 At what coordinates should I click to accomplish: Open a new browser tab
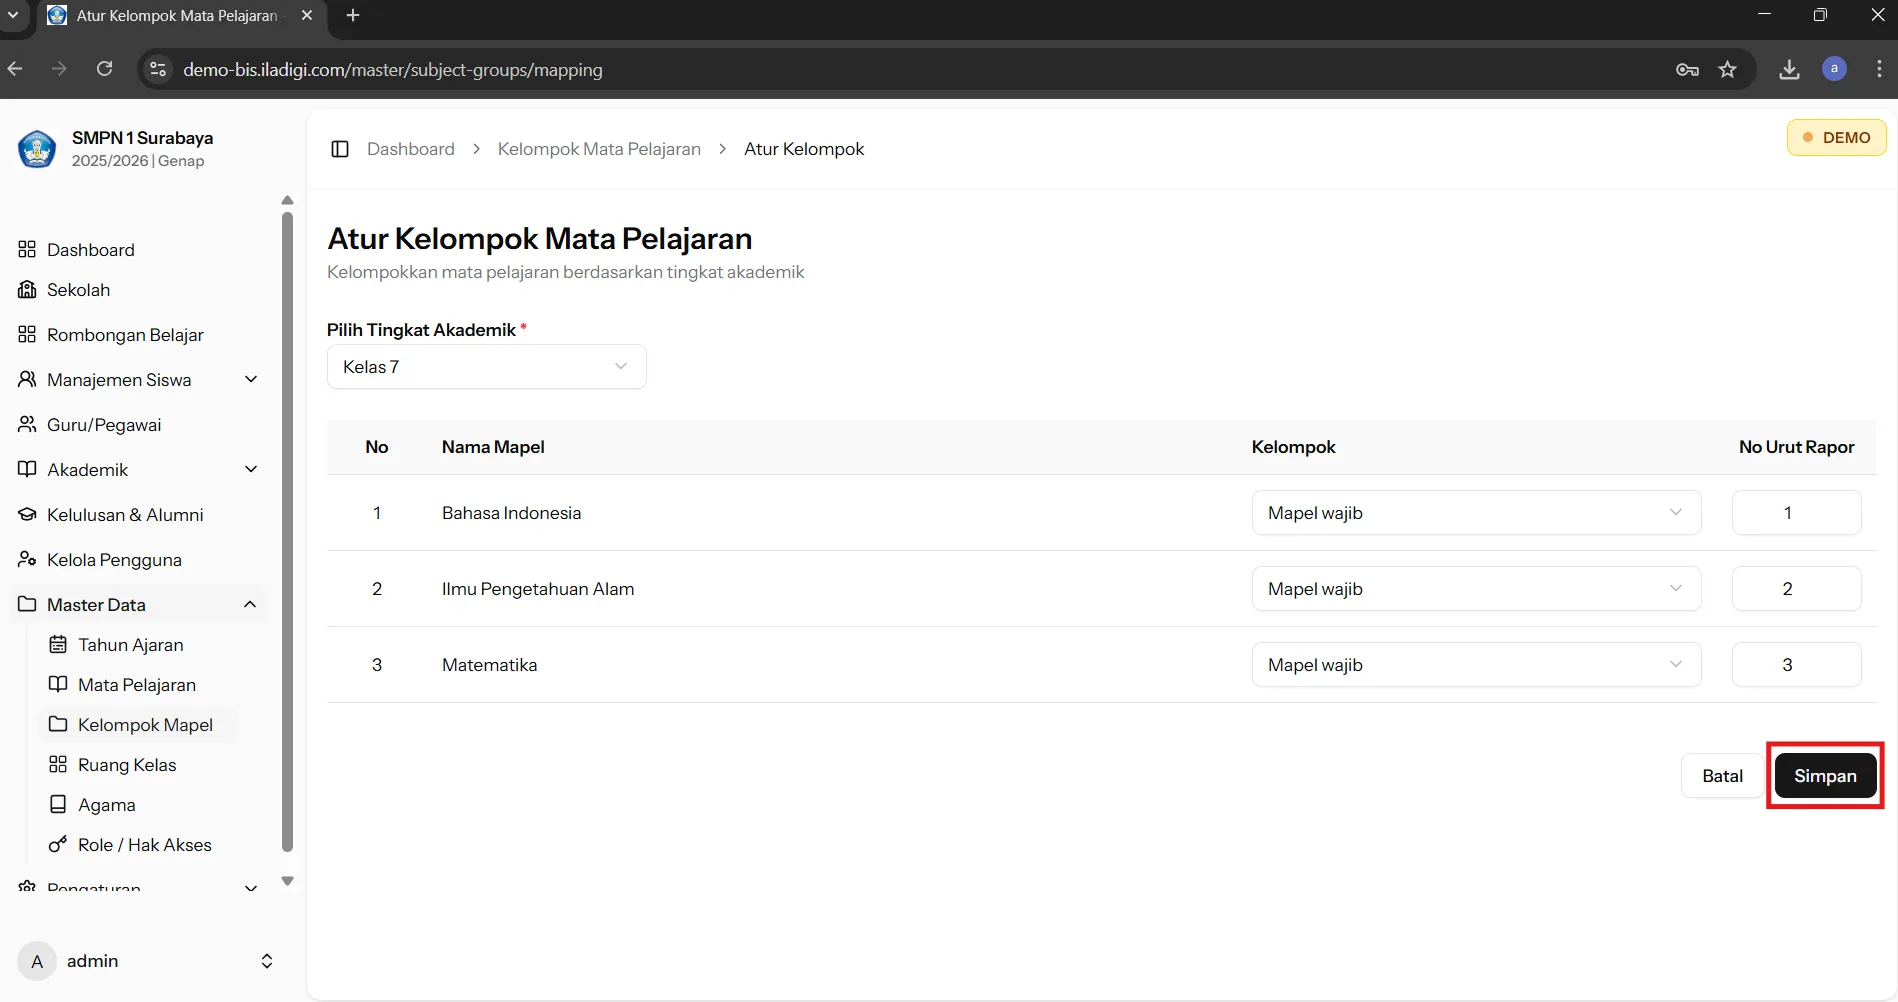click(353, 15)
